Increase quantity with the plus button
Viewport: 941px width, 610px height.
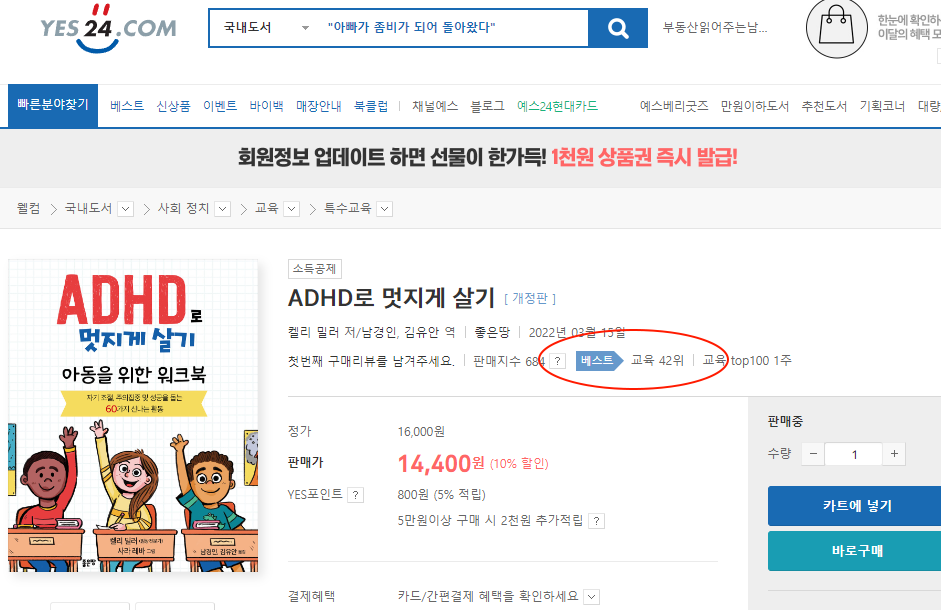click(x=894, y=454)
